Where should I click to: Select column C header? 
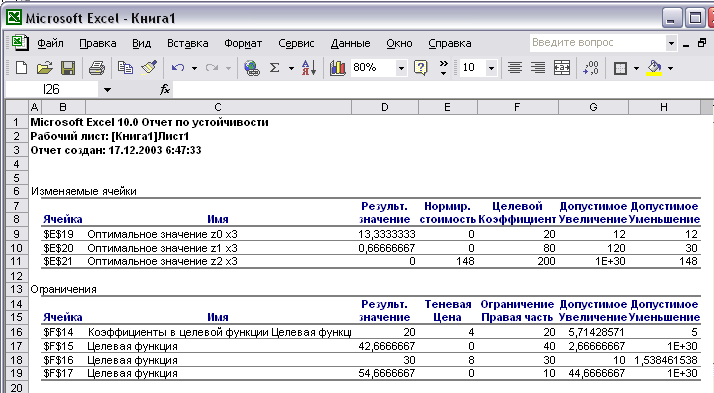[218, 107]
